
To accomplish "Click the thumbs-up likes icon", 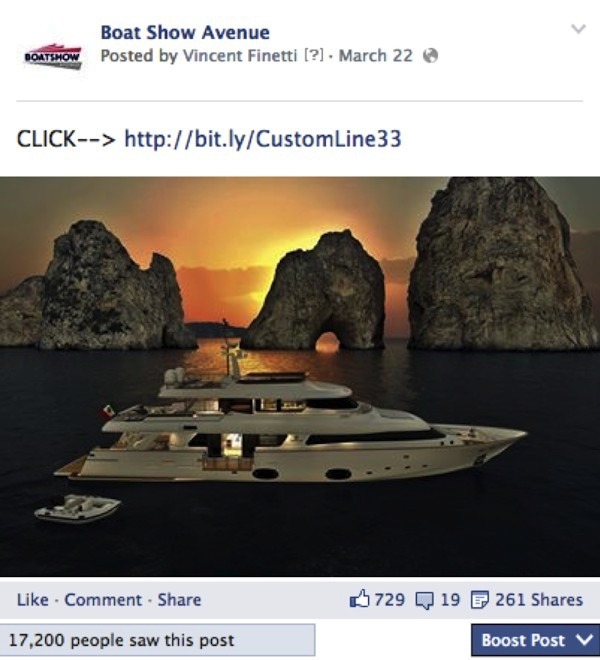I will click(x=359, y=599).
